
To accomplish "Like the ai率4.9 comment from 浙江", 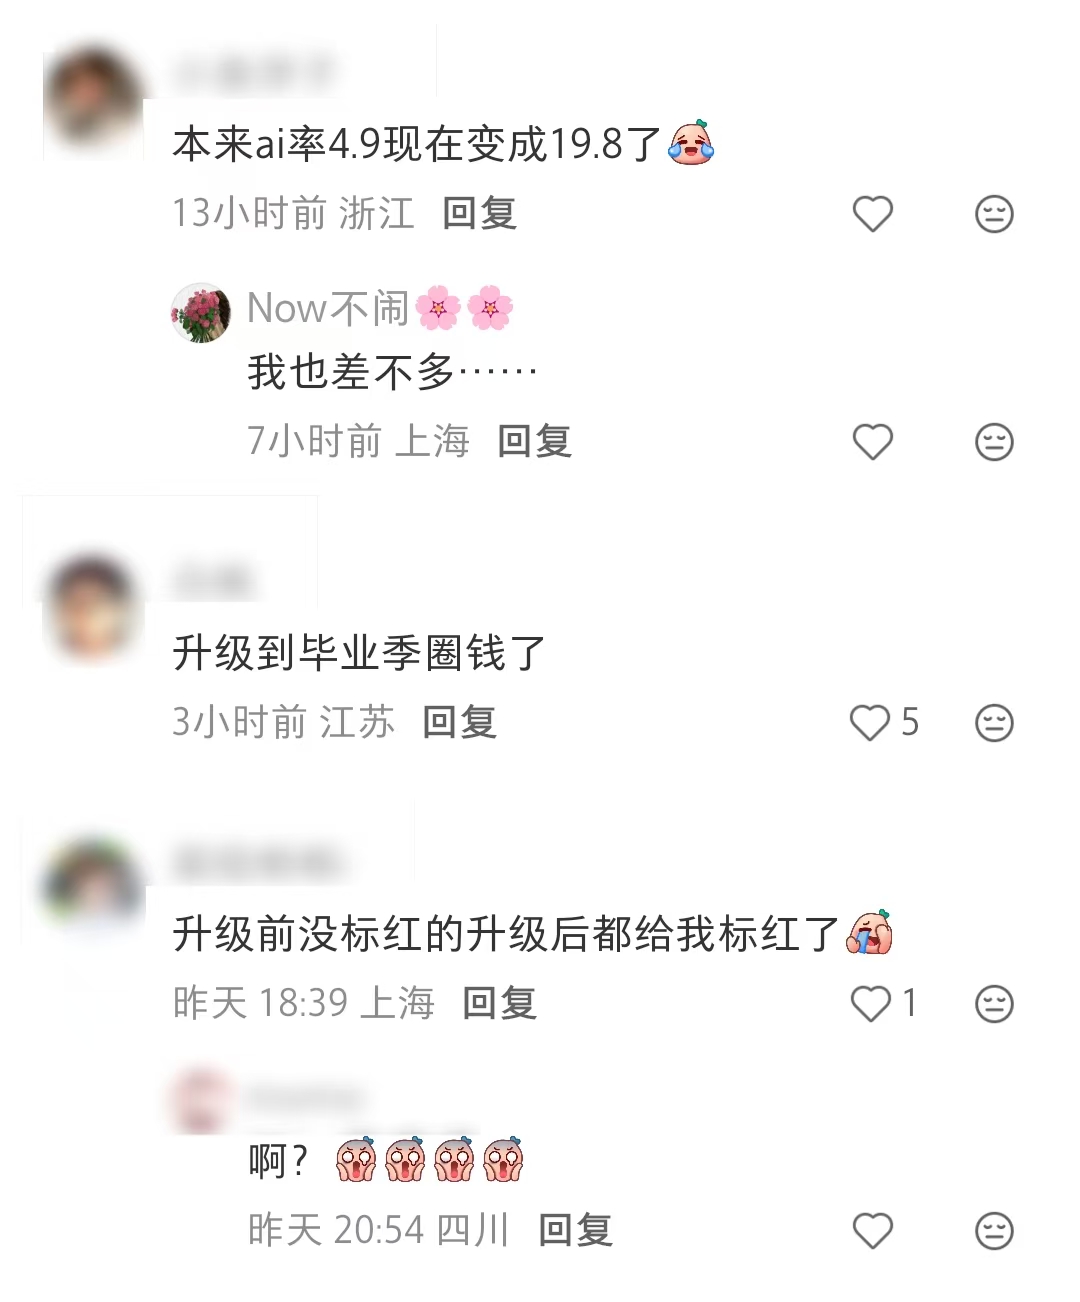I will [872, 214].
